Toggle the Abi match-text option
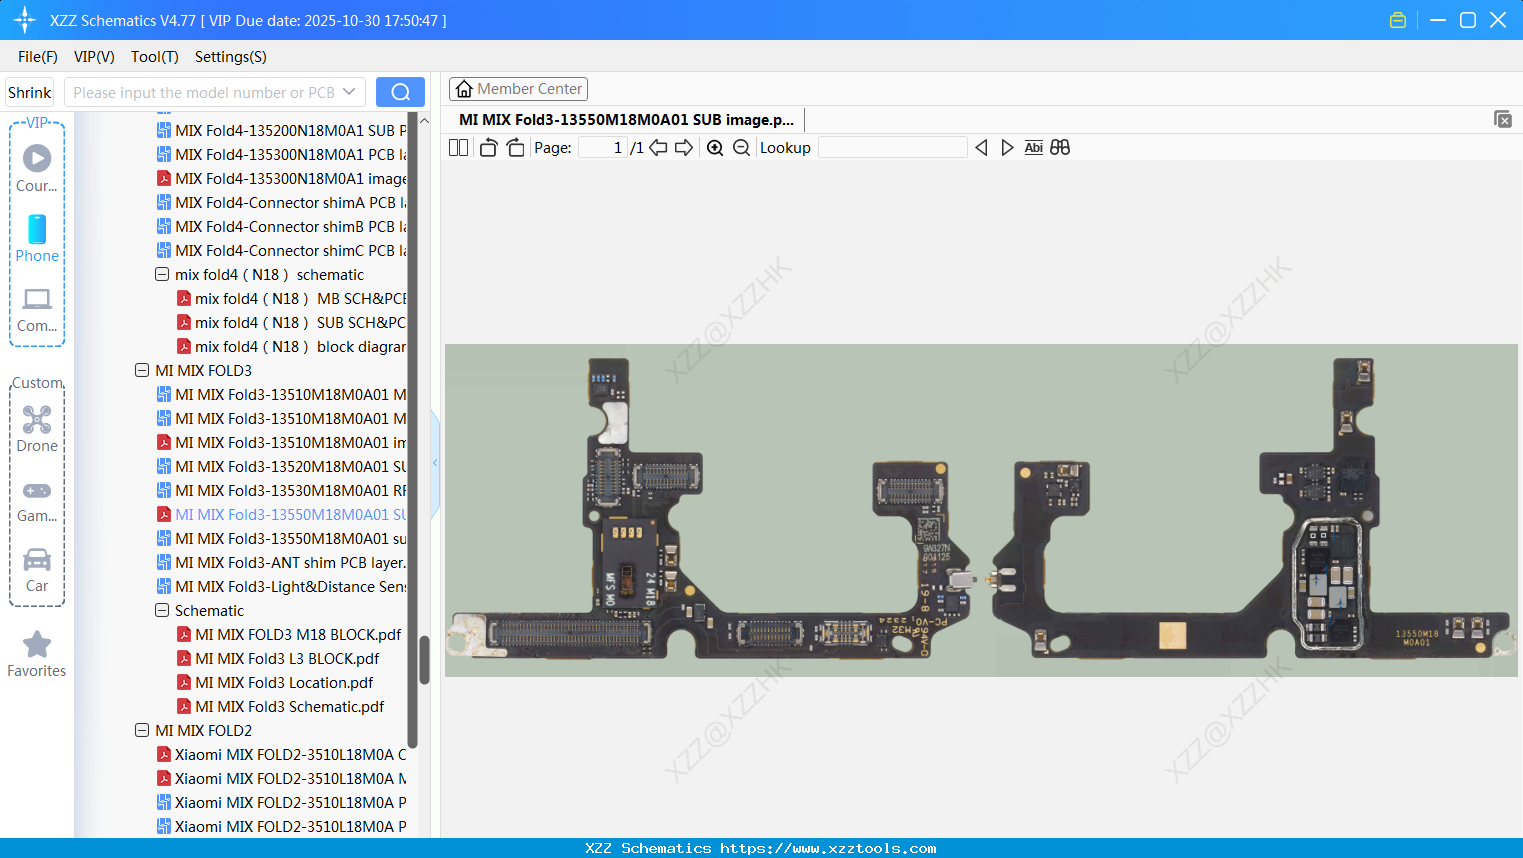Image resolution: width=1523 pixels, height=858 pixels. tap(1033, 148)
